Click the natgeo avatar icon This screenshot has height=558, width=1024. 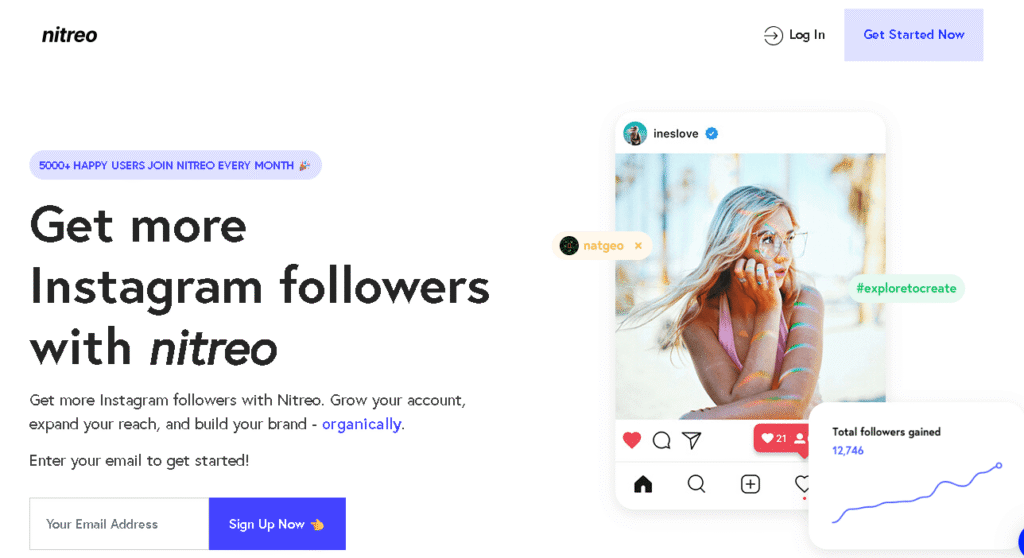(569, 246)
